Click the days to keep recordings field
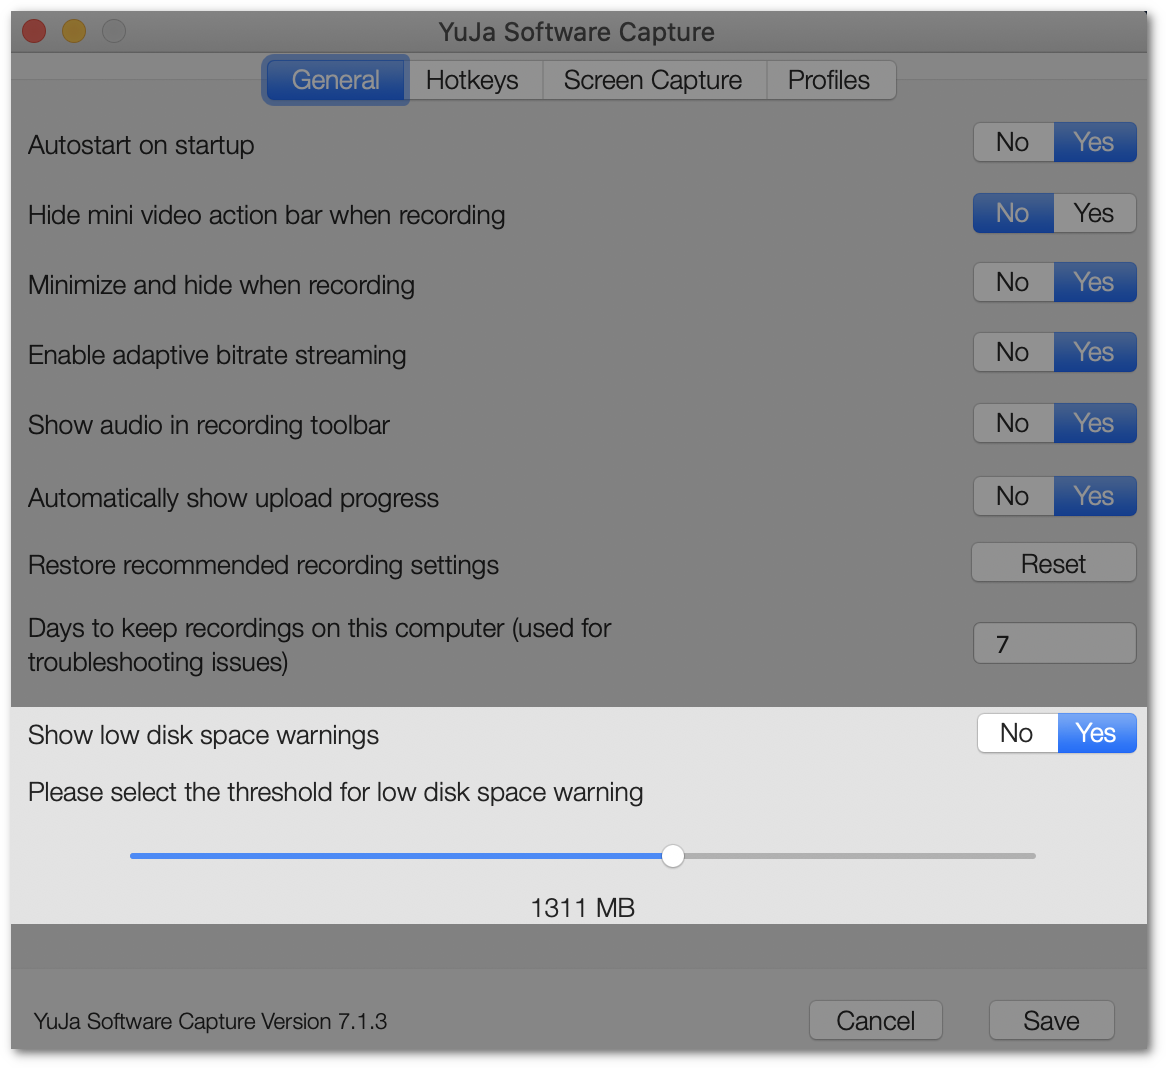This screenshot has width=1166, height=1068. (1054, 644)
